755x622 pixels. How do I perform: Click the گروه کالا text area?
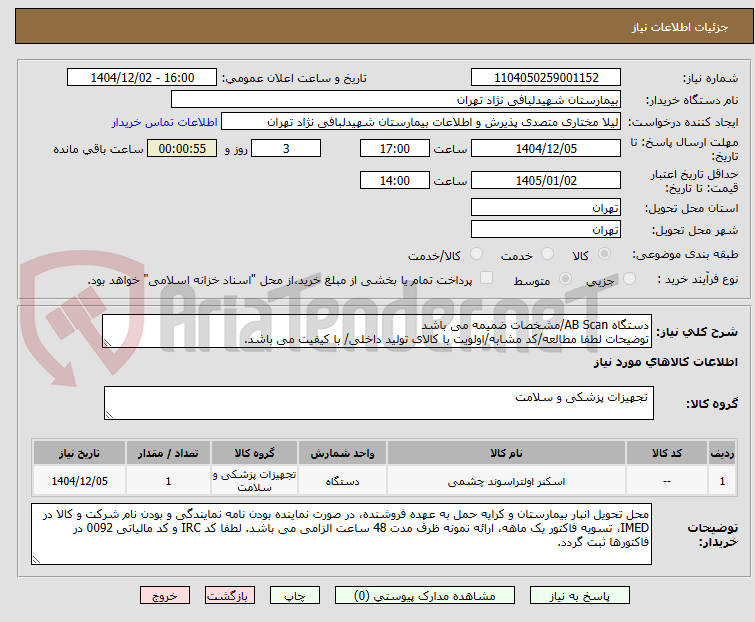click(378, 403)
